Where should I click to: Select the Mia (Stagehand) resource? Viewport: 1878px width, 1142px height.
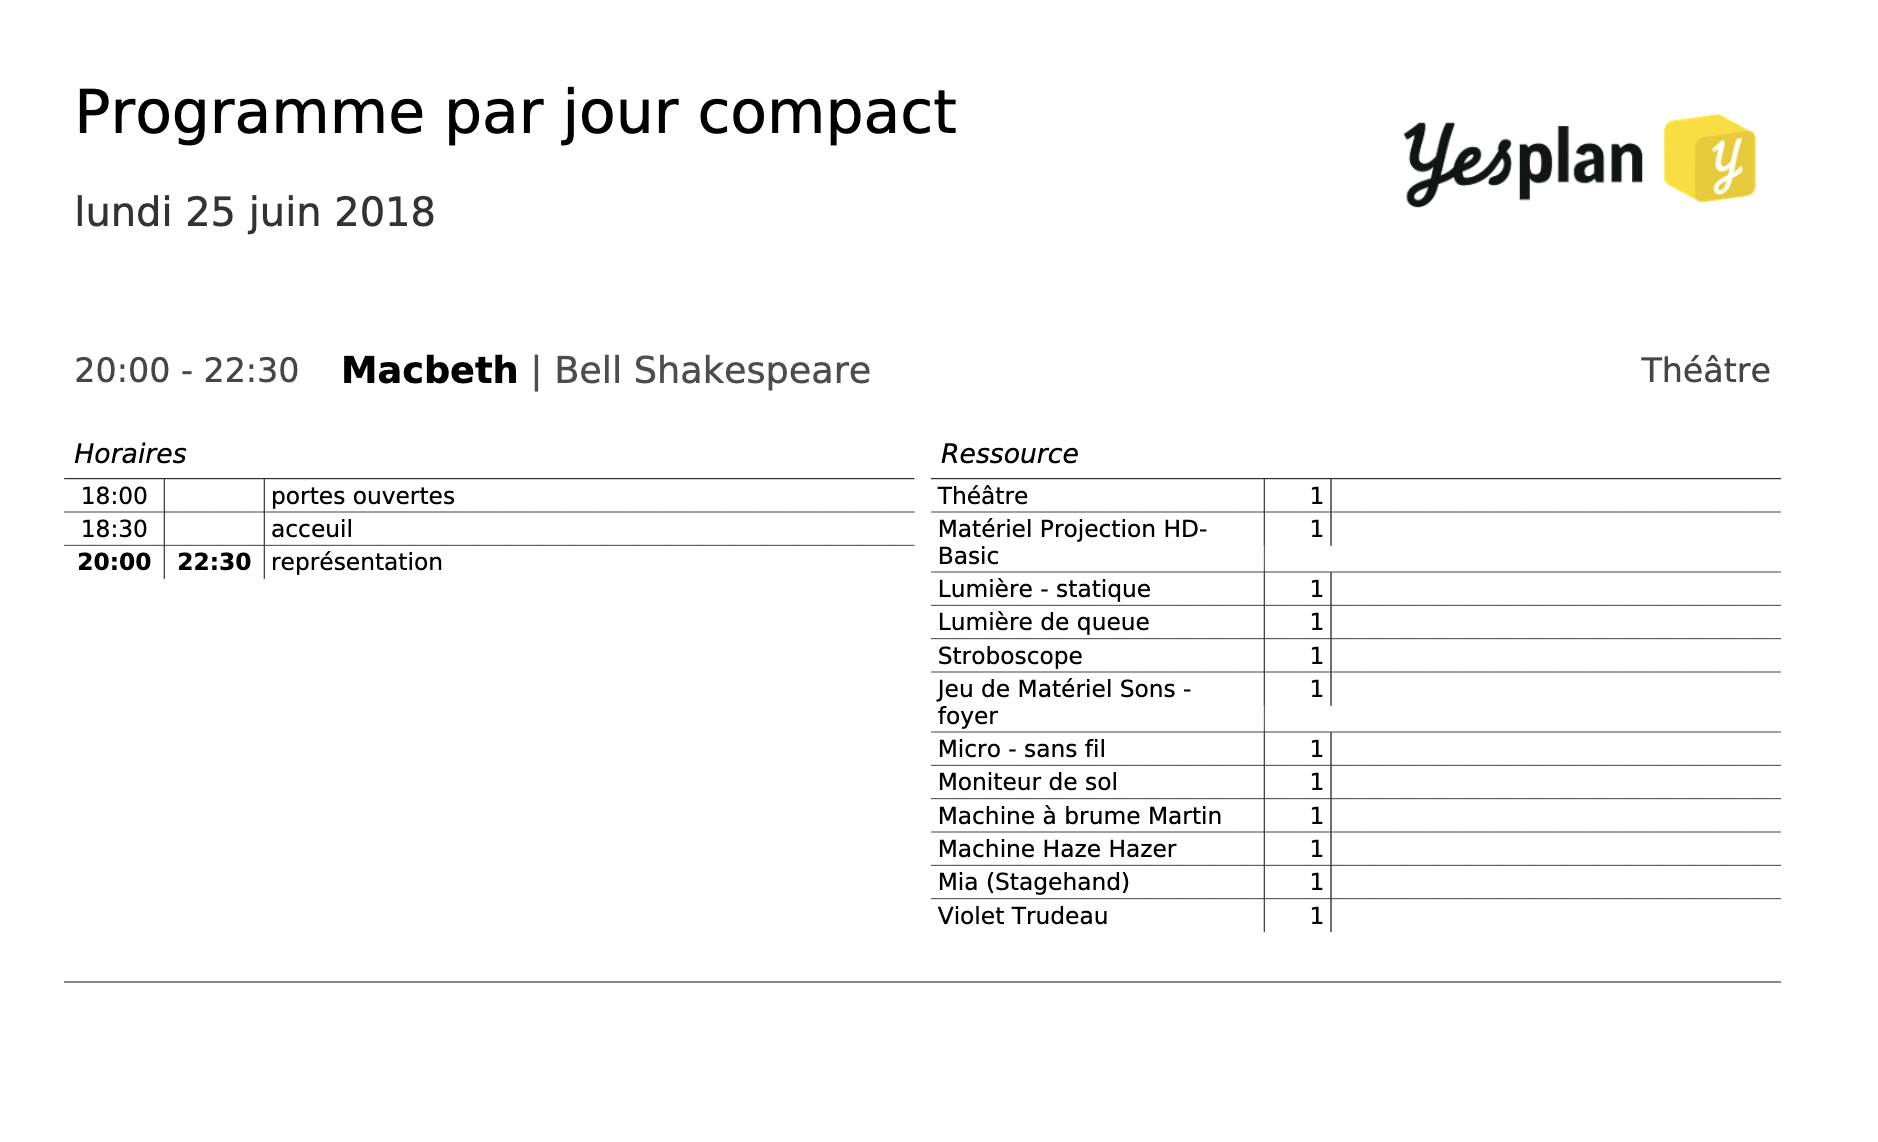click(x=1033, y=882)
